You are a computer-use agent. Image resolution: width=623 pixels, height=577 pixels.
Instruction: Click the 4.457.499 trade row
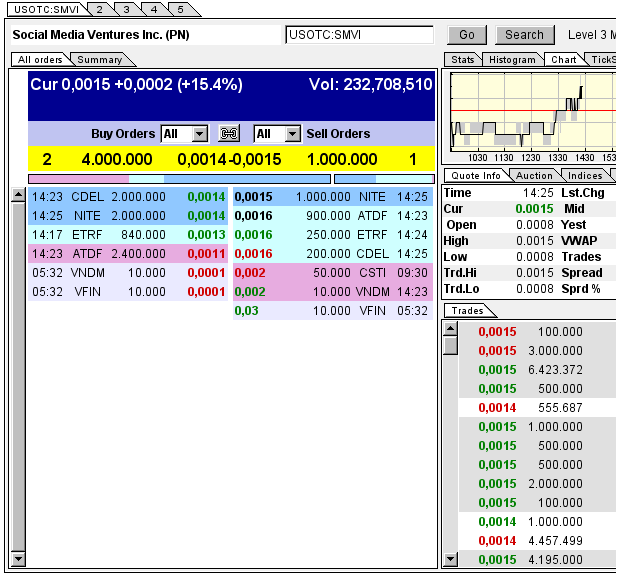click(537, 541)
